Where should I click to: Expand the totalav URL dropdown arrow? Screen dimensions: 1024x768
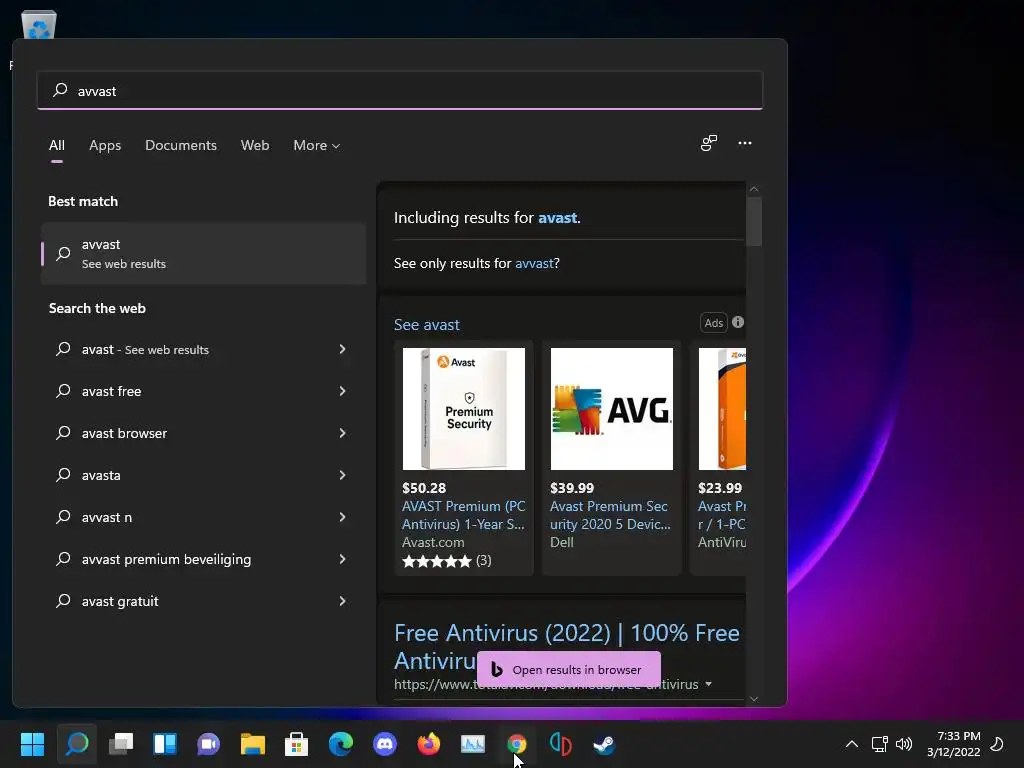(x=709, y=684)
